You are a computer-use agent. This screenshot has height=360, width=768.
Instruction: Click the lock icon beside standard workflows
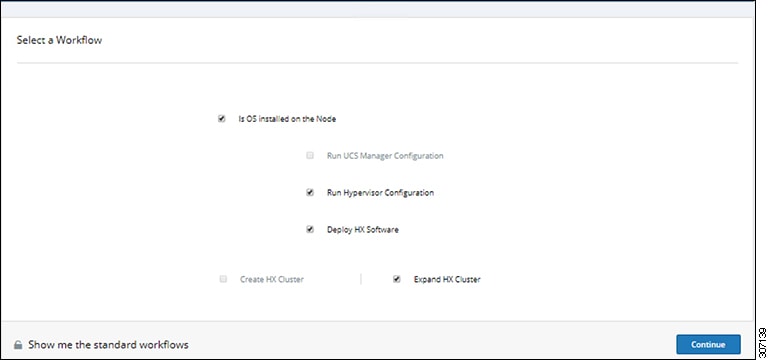tap(18, 345)
